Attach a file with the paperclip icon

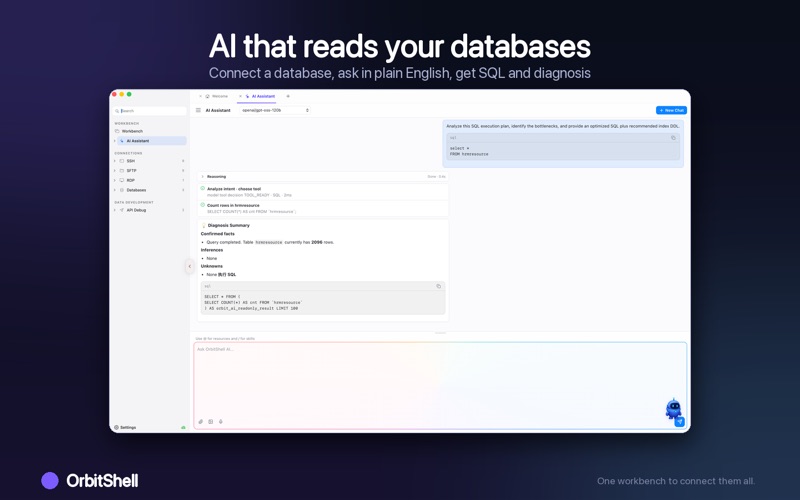coord(201,422)
